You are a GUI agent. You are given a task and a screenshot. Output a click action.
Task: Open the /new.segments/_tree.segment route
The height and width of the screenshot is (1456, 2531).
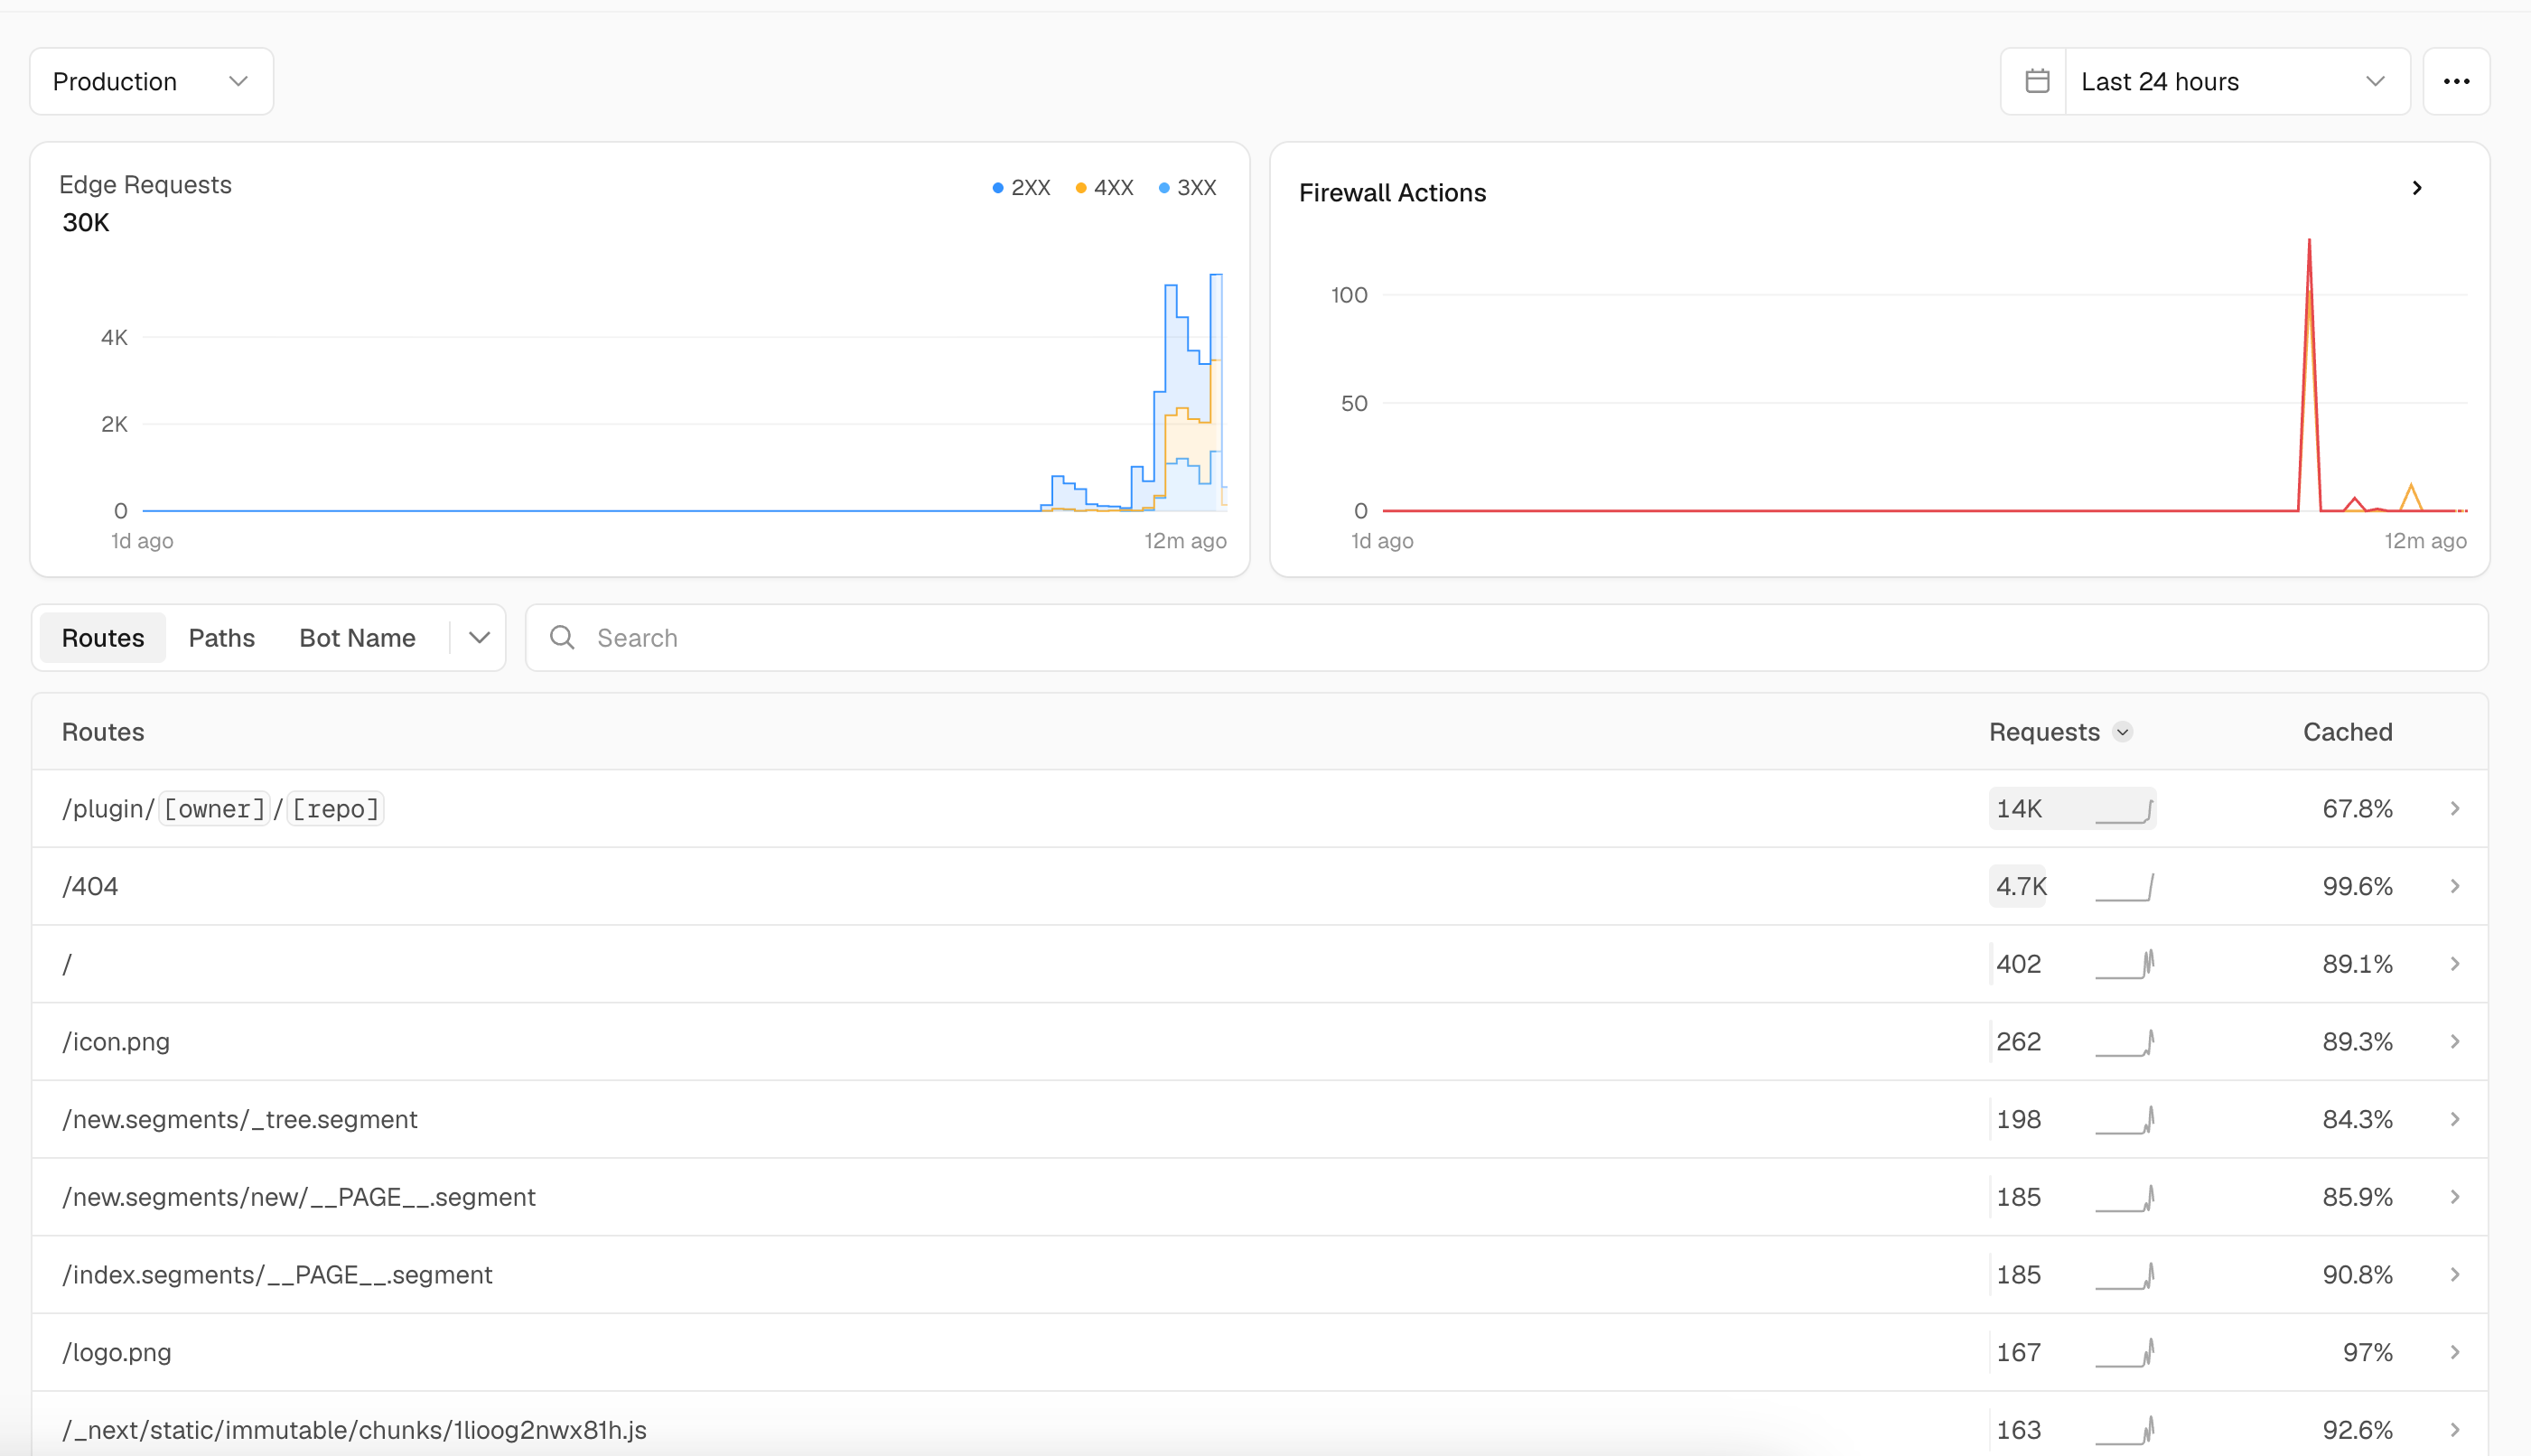pos(1259,1119)
